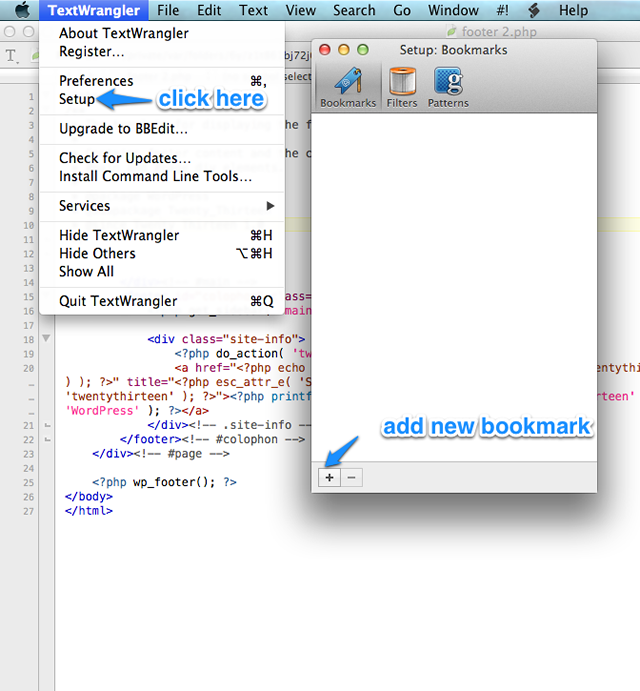Select the Bookmarks pane in Setup window
The image size is (640, 691).
pyautogui.click(x=348, y=87)
